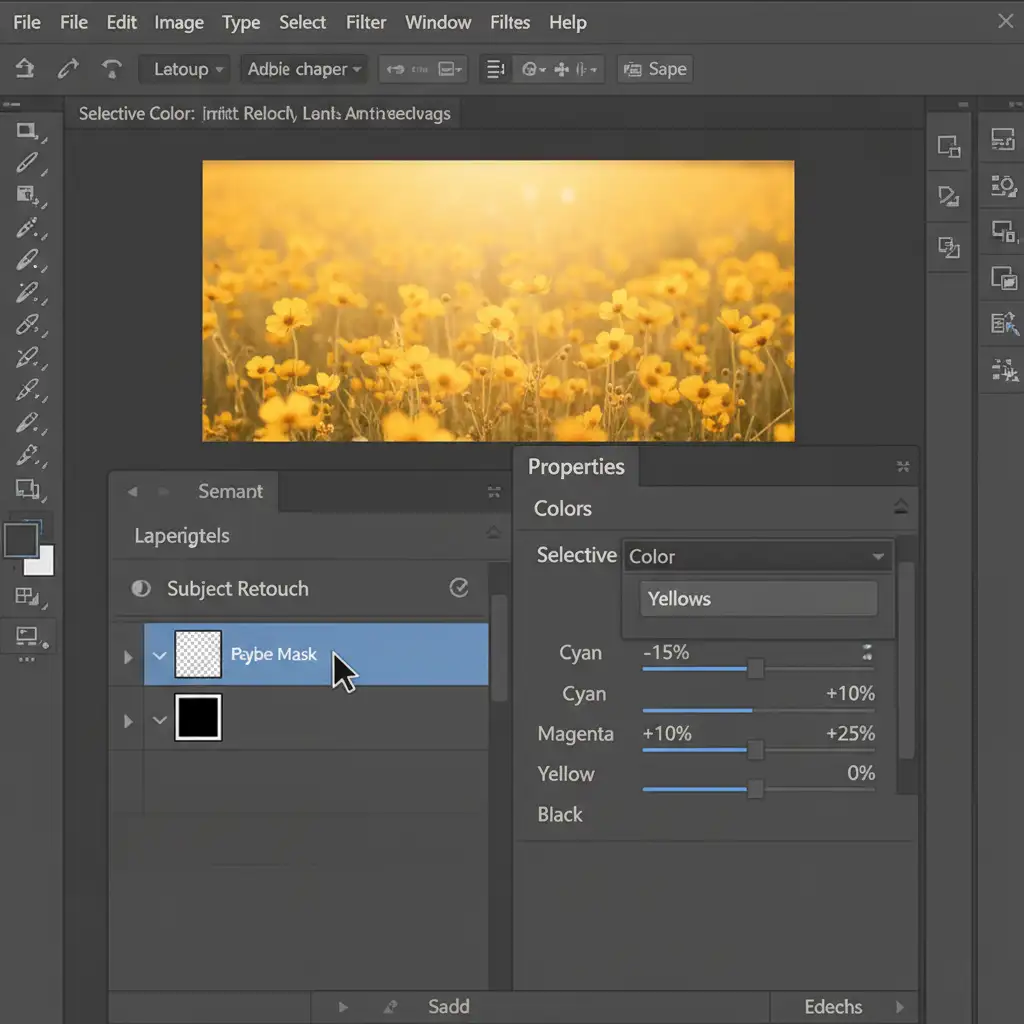Click the pencil icon in top options bar

[68, 69]
